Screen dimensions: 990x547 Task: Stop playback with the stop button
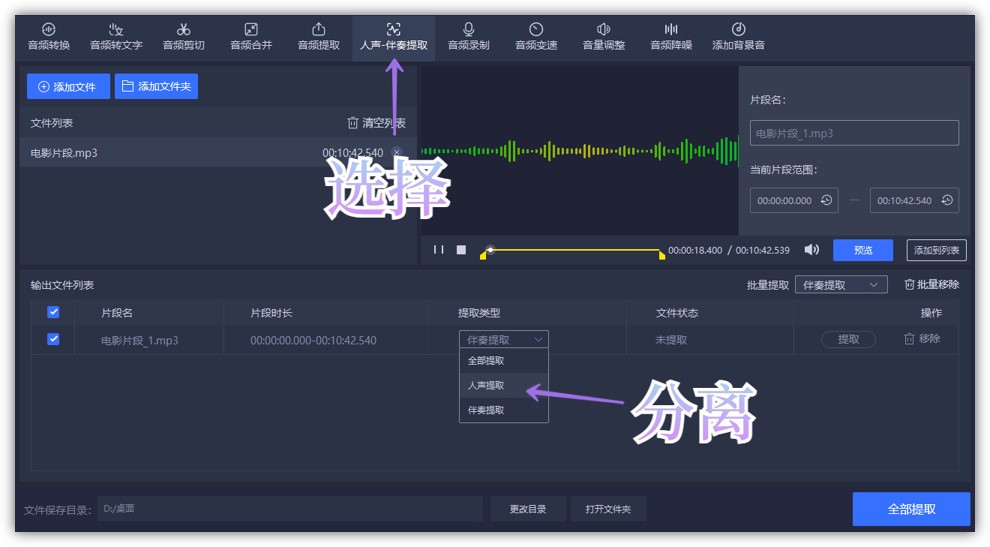pyautogui.click(x=461, y=250)
